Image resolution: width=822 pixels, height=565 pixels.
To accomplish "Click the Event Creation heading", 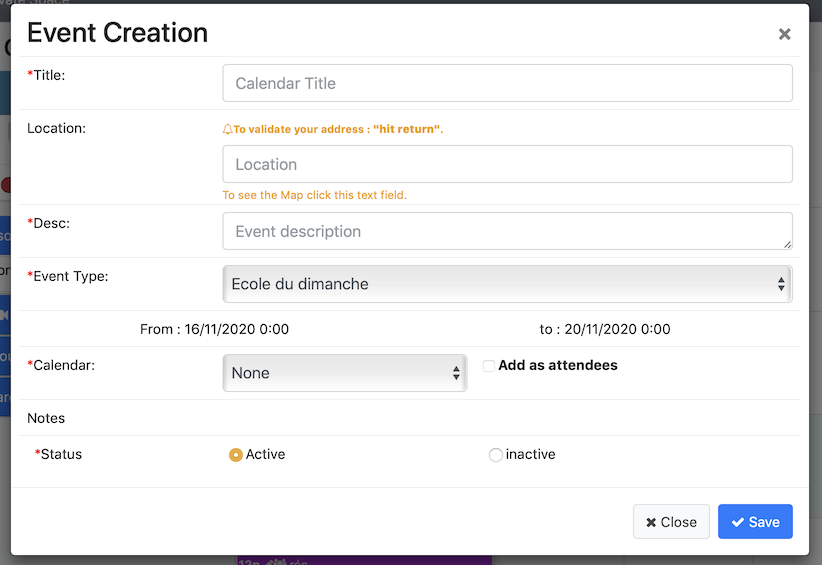I will [117, 32].
